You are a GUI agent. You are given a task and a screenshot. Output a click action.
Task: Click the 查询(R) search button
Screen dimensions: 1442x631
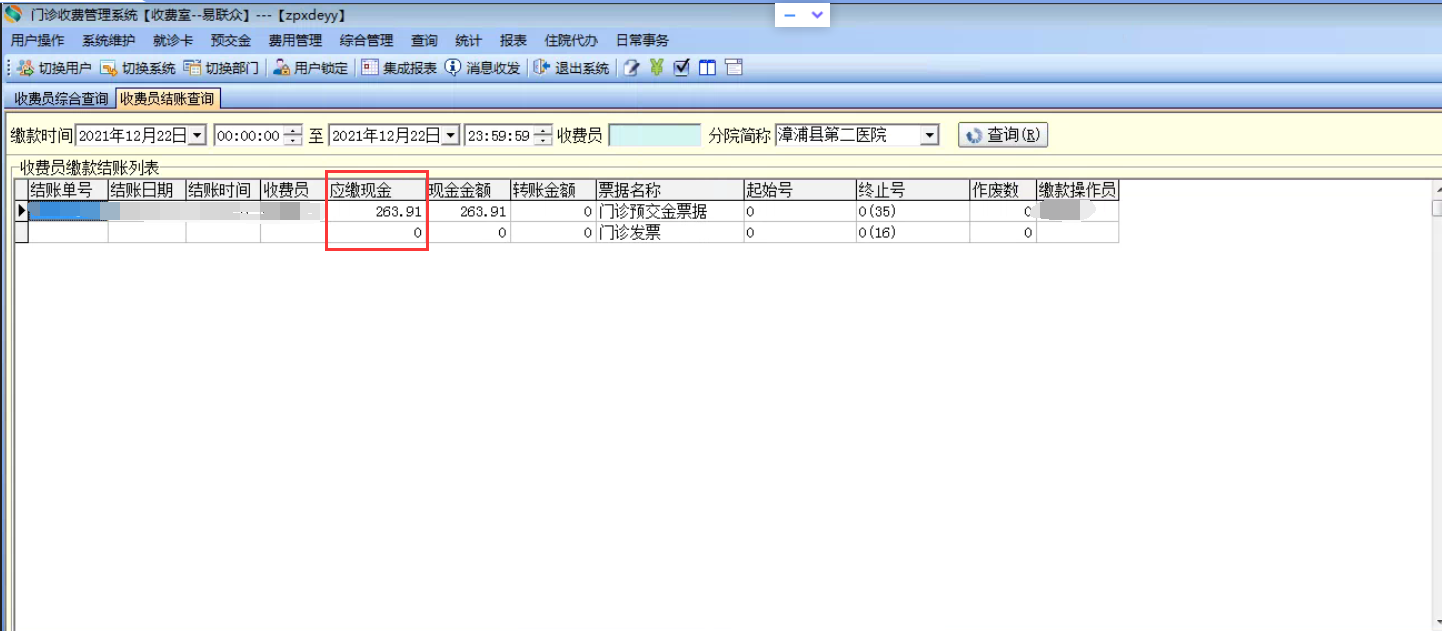coord(1003,135)
